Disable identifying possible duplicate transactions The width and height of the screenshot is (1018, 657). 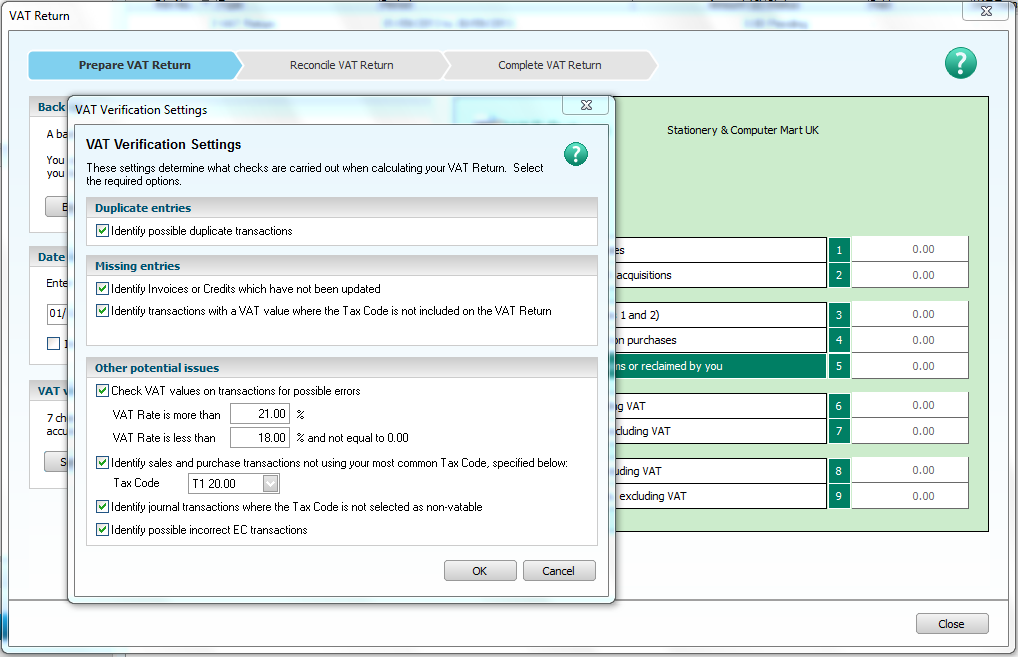click(x=102, y=230)
